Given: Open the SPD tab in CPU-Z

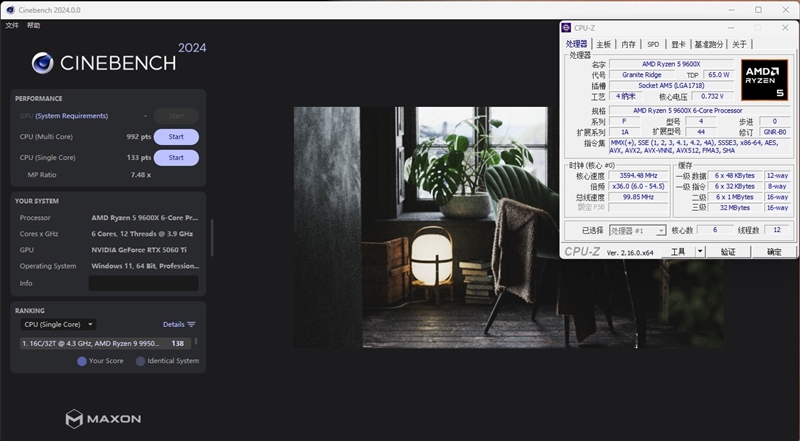Looking at the screenshot, I should click(x=653, y=44).
